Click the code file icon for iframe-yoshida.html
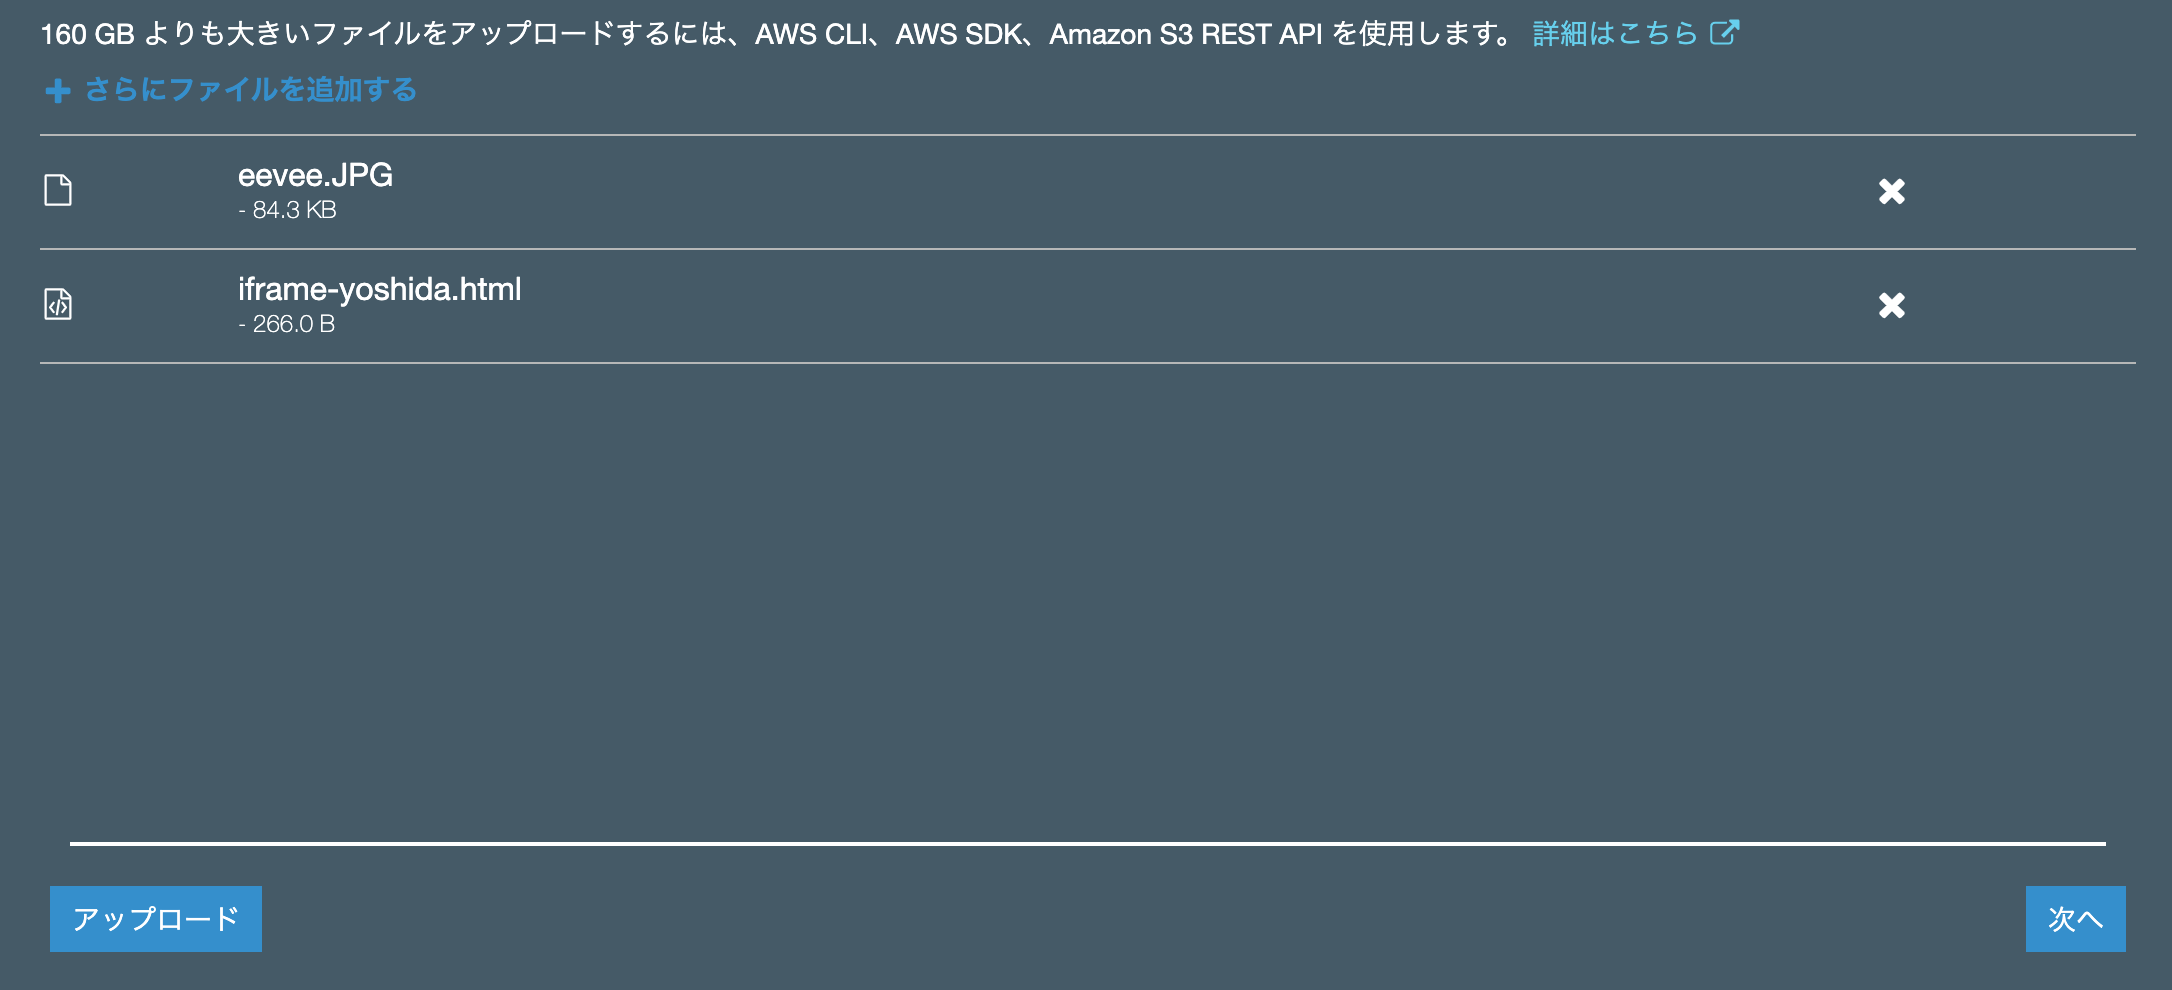 [58, 304]
